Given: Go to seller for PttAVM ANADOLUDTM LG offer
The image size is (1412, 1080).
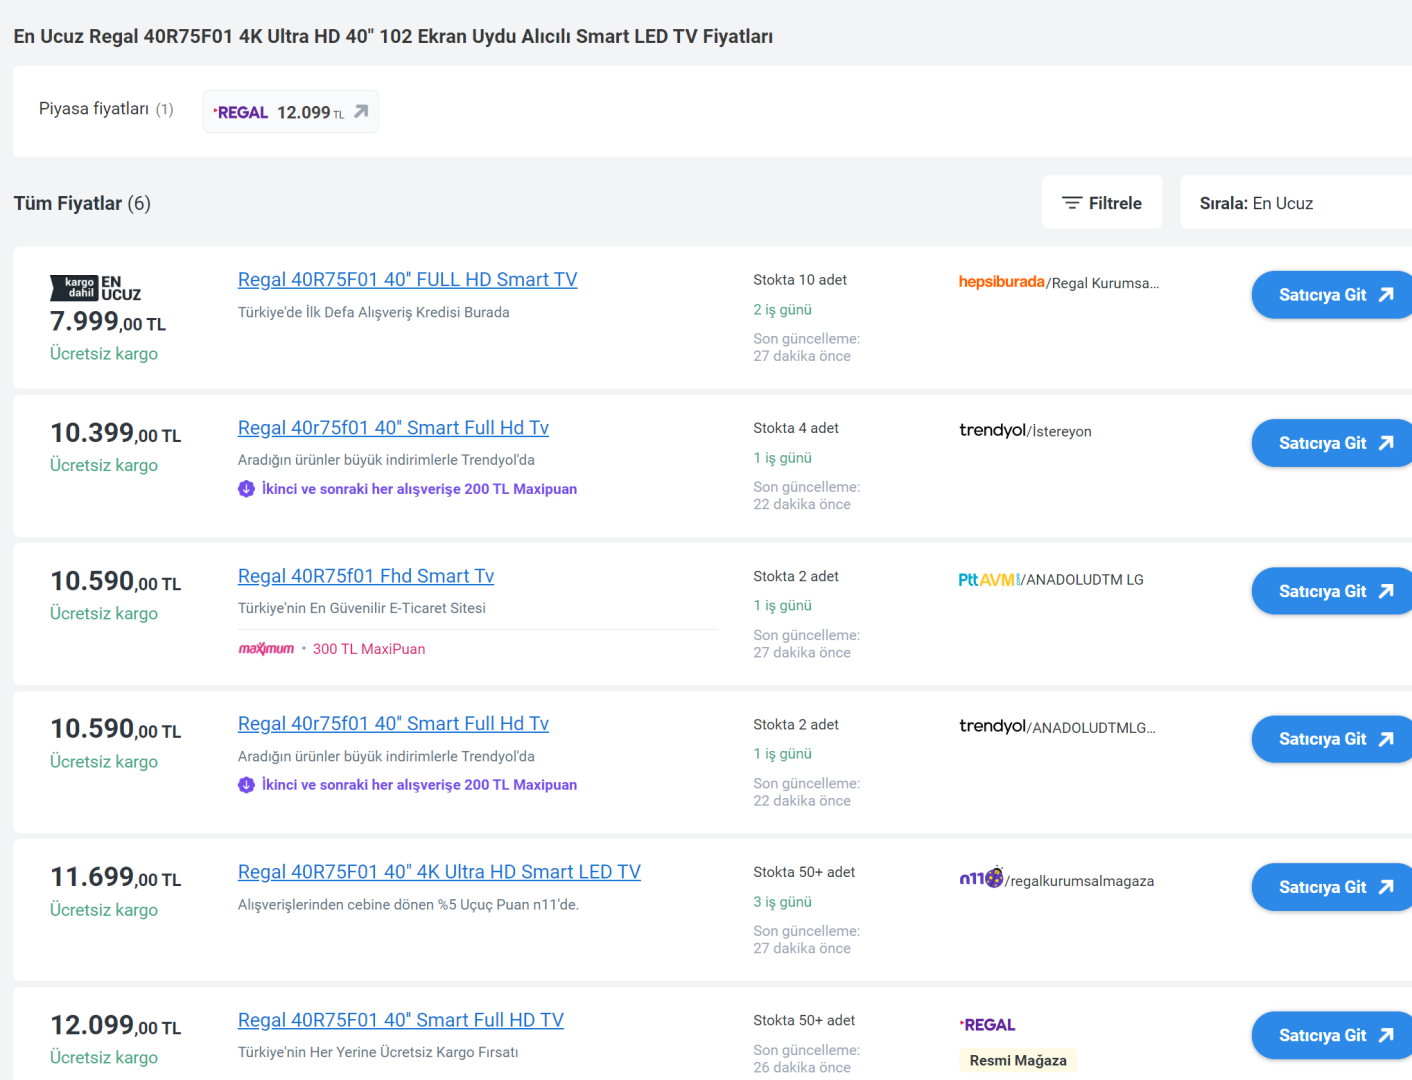Looking at the screenshot, I should (x=1332, y=591).
